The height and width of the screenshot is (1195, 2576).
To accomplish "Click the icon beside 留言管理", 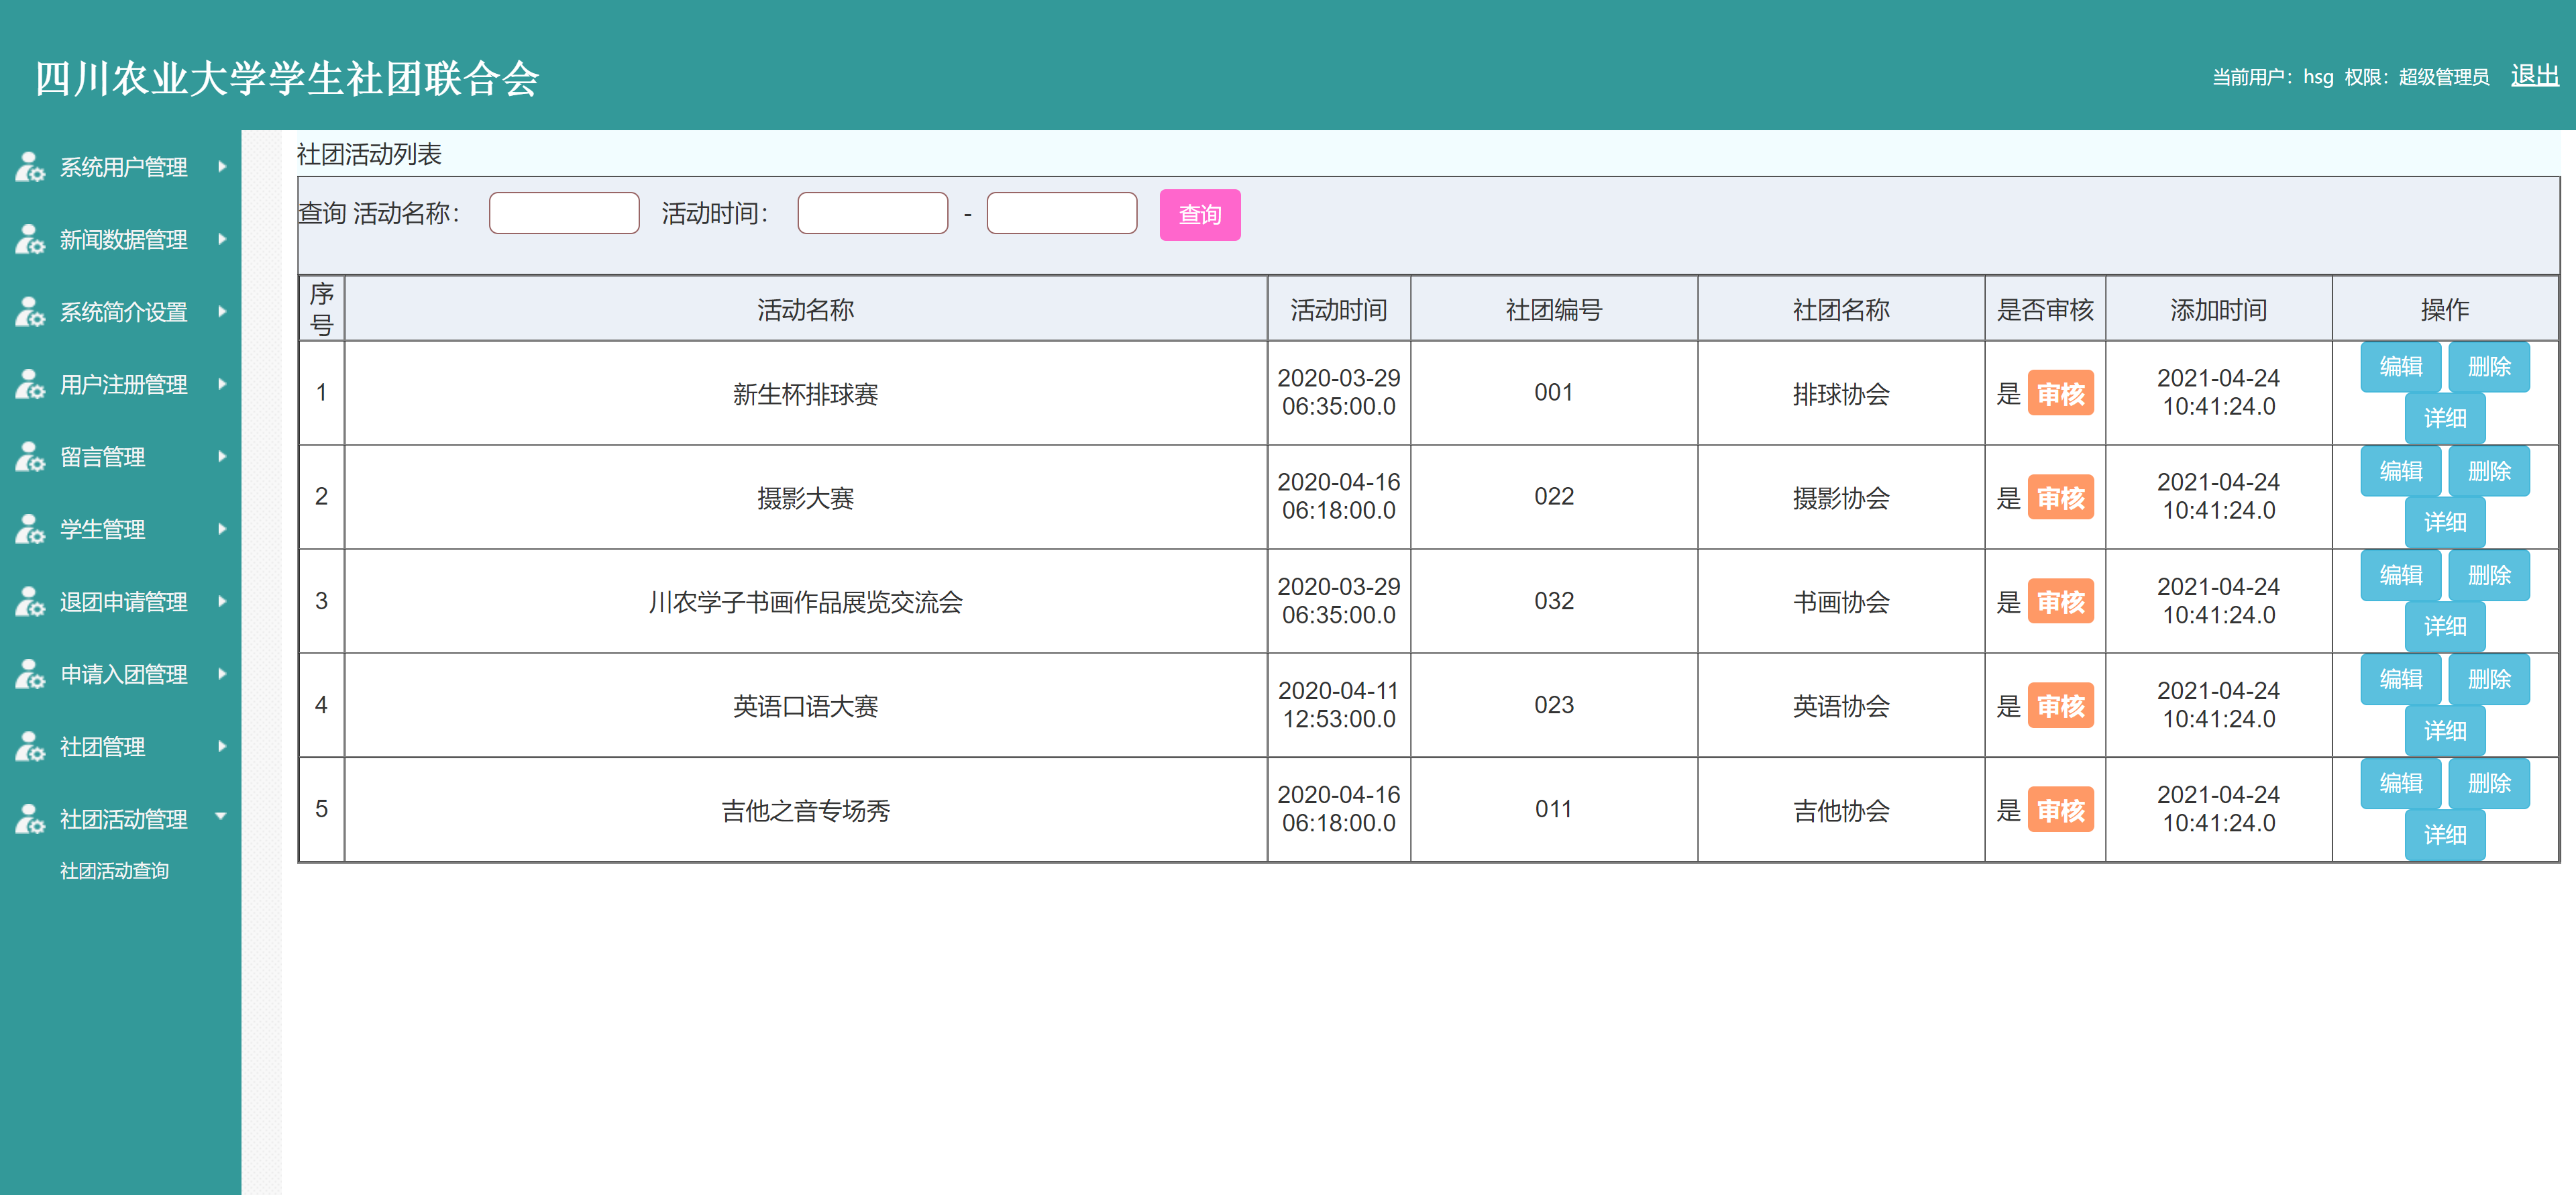I will click(29, 457).
